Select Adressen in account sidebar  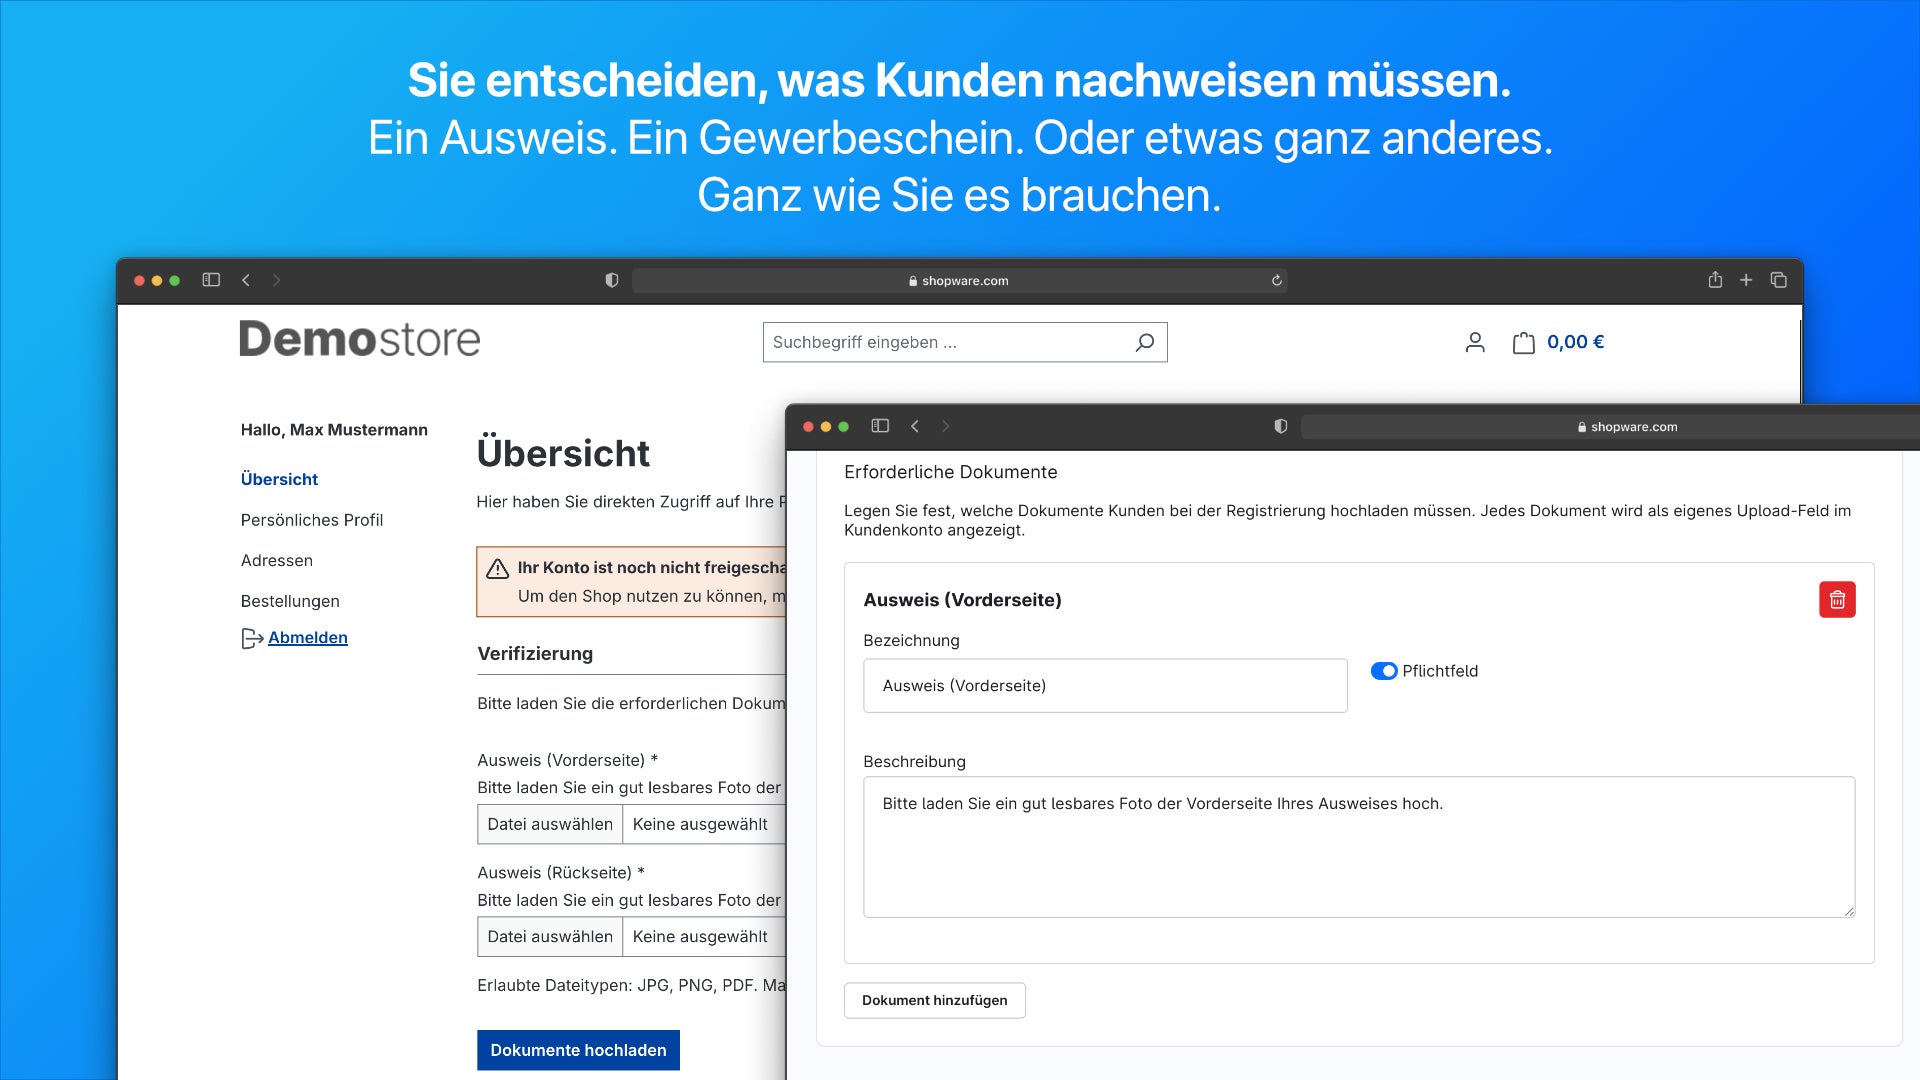click(277, 561)
